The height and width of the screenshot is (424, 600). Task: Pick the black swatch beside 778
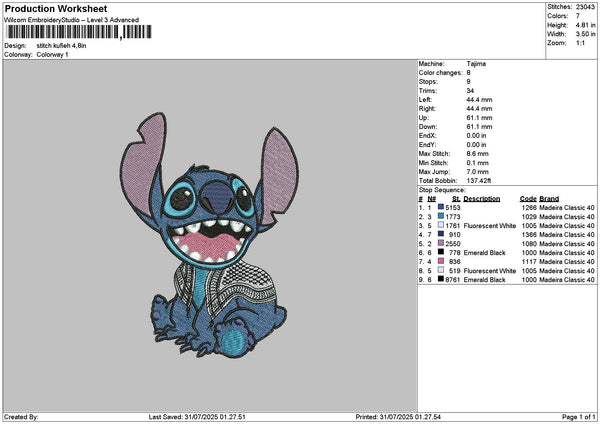(441, 252)
